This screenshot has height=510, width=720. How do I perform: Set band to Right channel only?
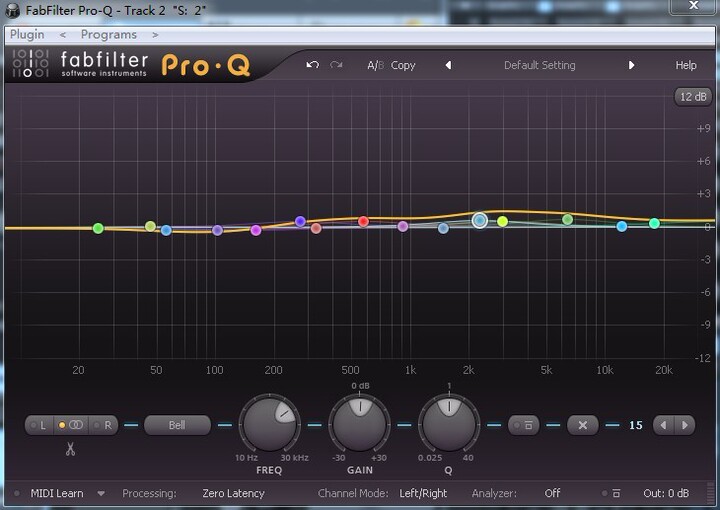103,425
